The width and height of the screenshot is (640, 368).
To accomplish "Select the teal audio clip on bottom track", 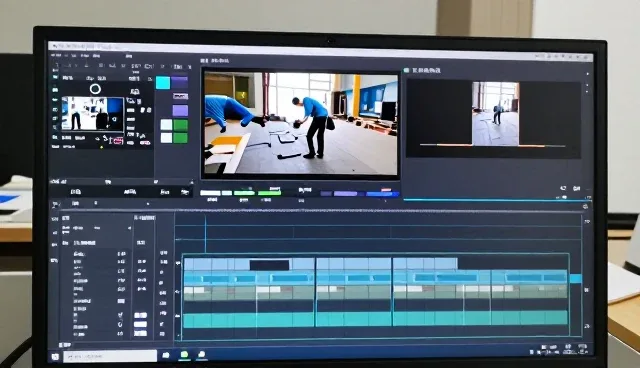I will (376, 319).
